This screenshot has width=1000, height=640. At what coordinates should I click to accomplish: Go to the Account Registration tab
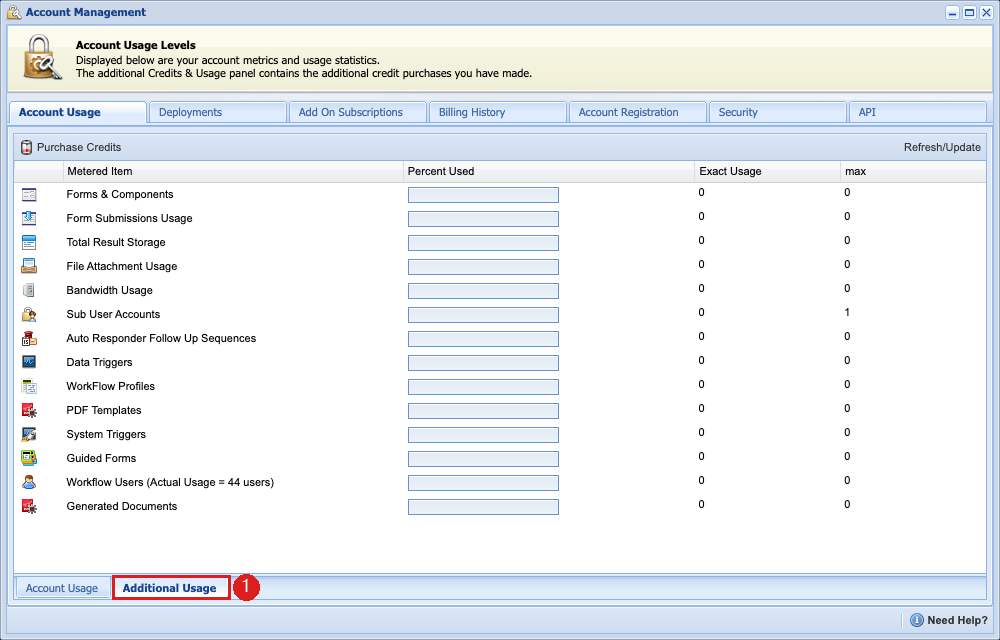(x=638, y=112)
